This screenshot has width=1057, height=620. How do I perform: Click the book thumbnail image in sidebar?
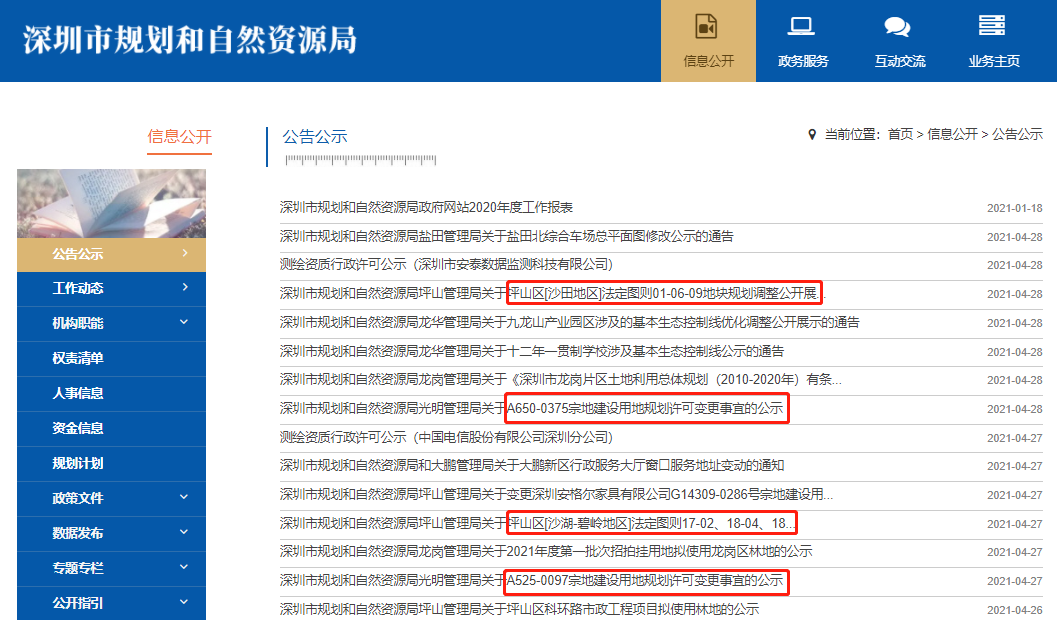pyautogui.click(x=111, y=203)
